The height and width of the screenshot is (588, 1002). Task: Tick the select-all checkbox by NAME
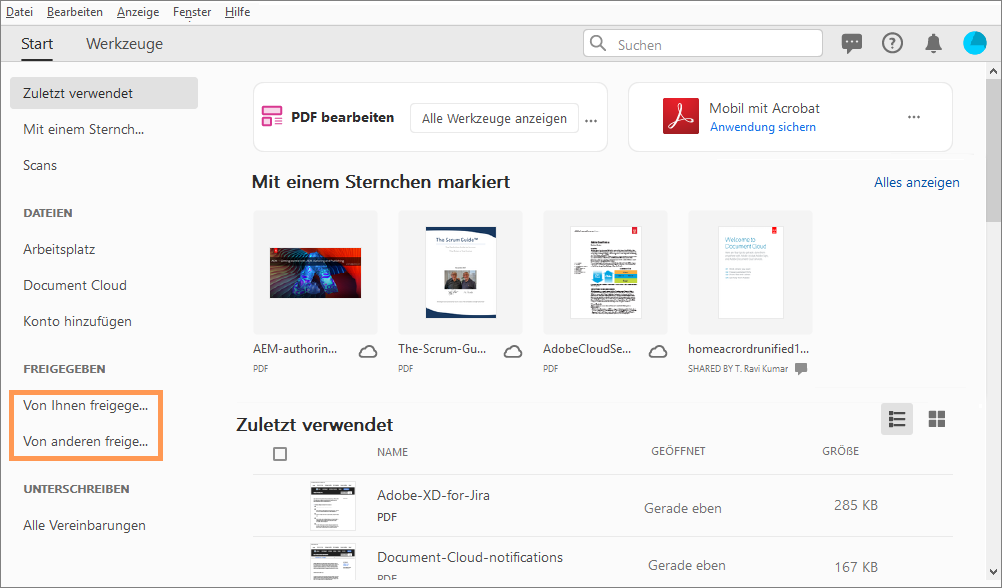280,454
